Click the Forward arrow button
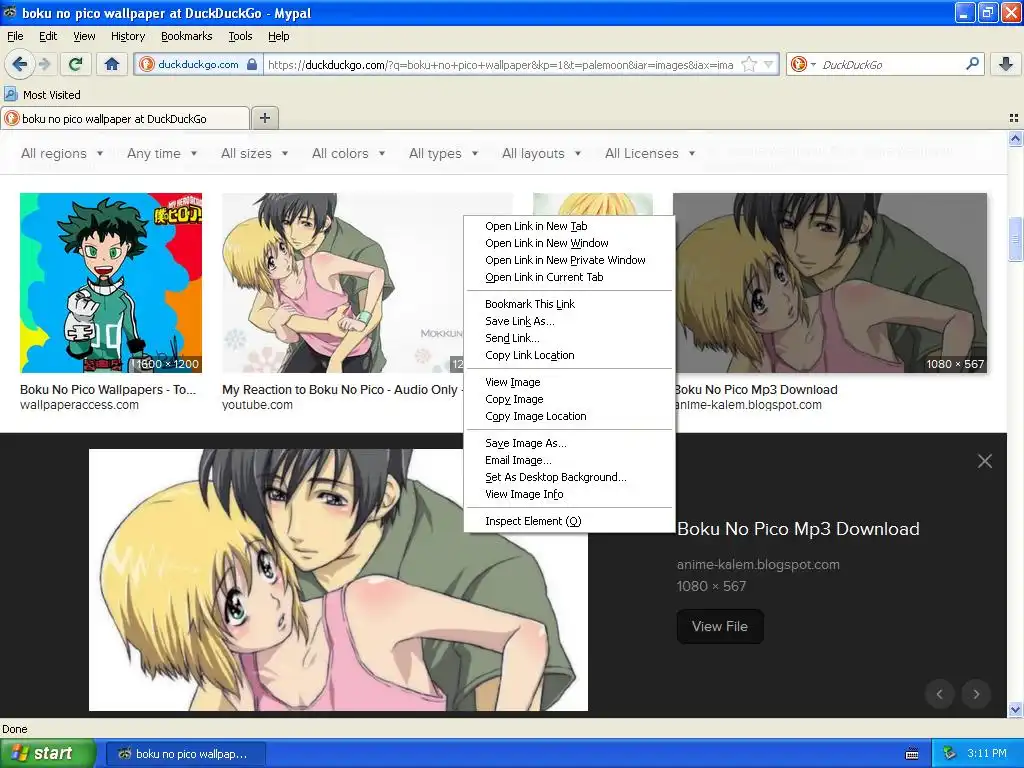This screenshot has width=1024, height=768. tap(45, 64)
